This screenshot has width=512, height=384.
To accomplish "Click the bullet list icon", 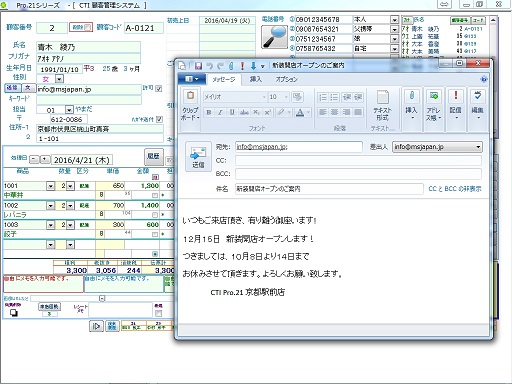I will coord(334,97).
